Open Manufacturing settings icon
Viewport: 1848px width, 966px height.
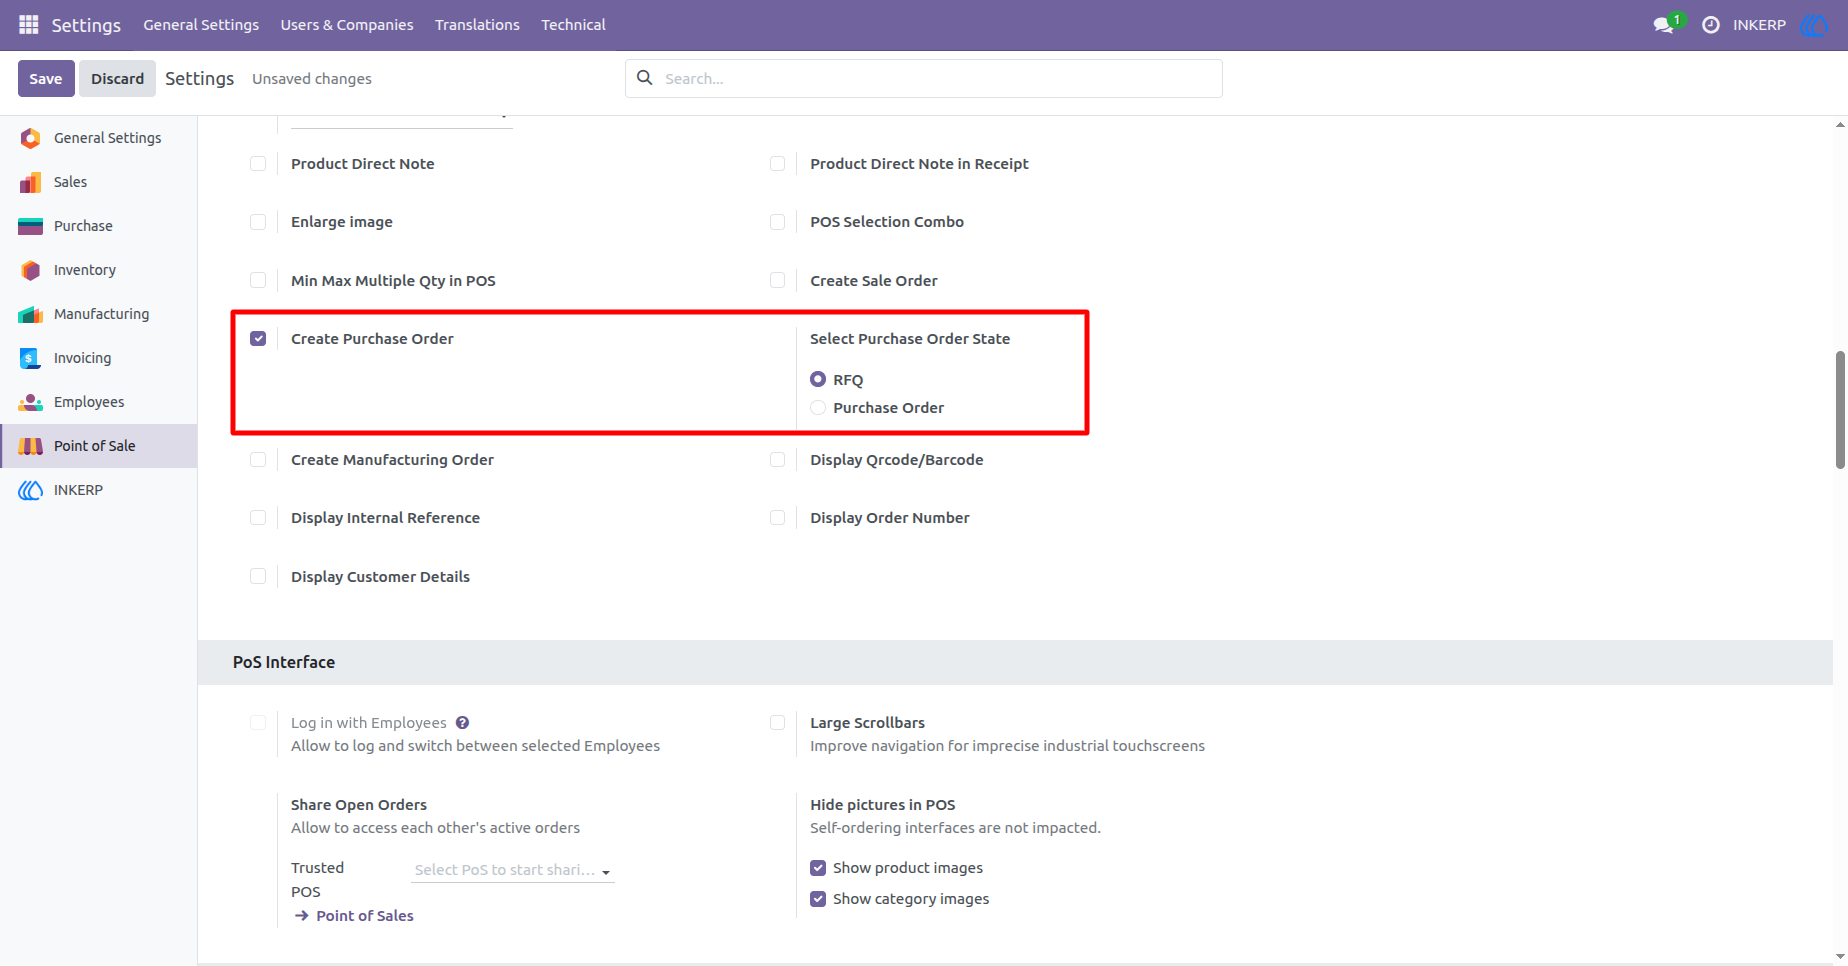point(31,314)
